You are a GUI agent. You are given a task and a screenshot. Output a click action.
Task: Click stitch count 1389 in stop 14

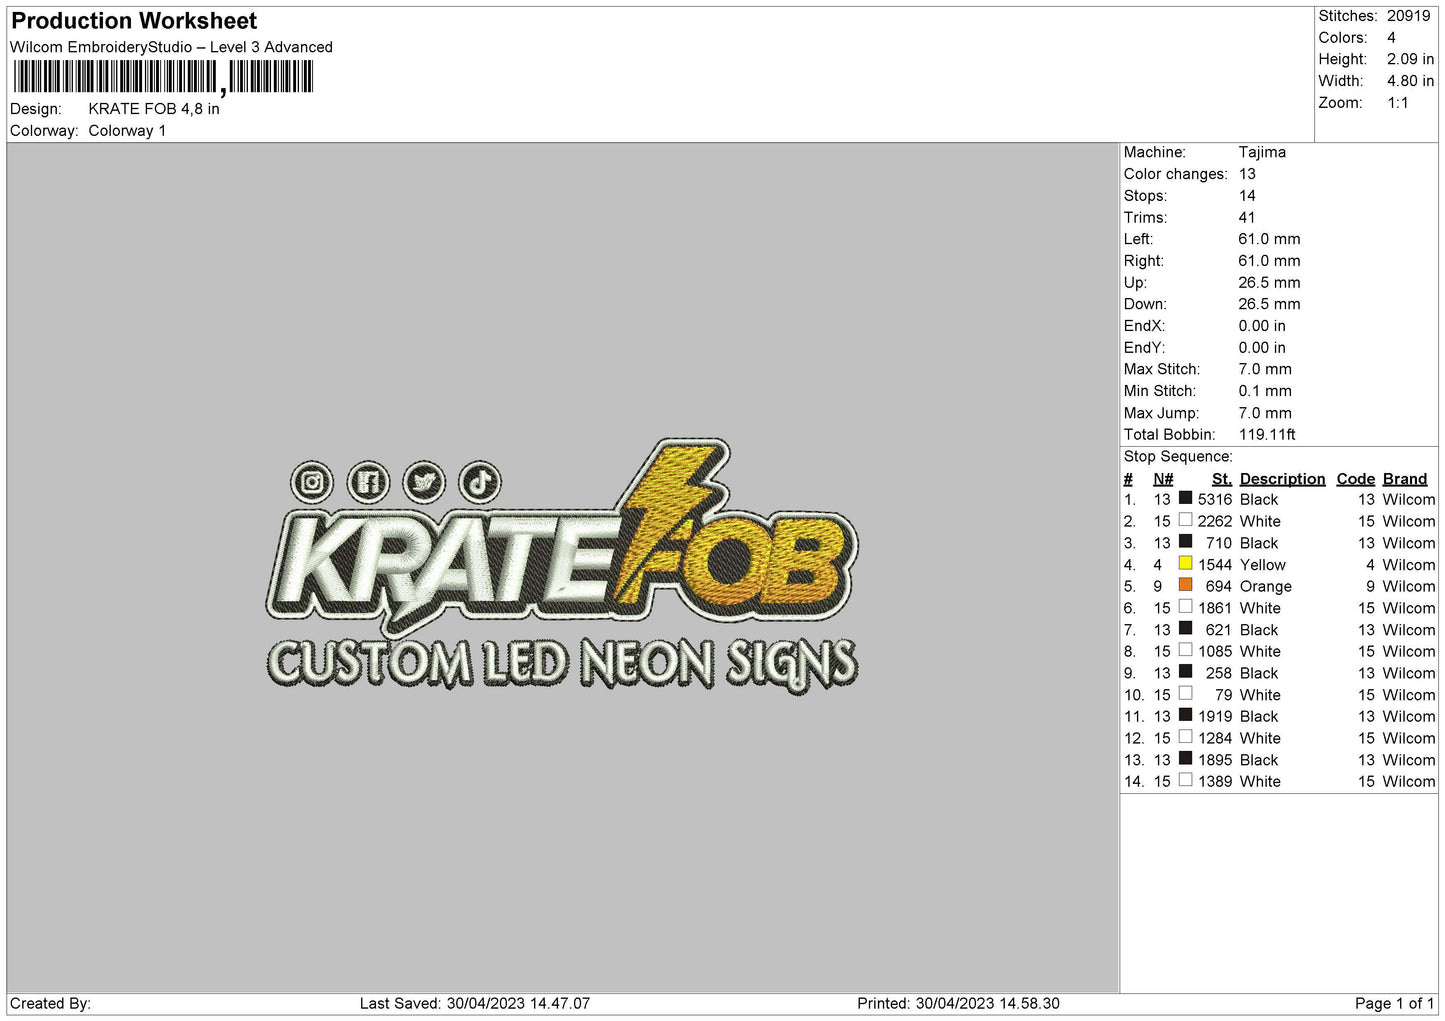(x=1215, y=782)
